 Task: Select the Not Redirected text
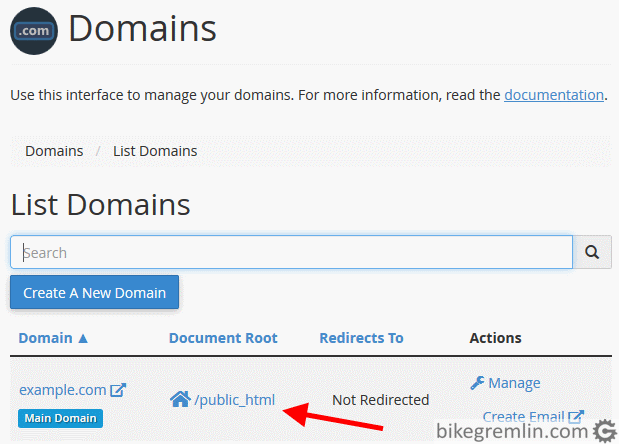click(381, 400)
